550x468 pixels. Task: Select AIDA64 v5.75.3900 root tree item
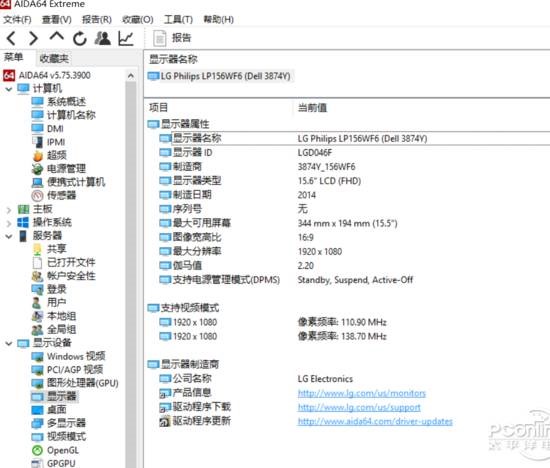pos(47,75)
